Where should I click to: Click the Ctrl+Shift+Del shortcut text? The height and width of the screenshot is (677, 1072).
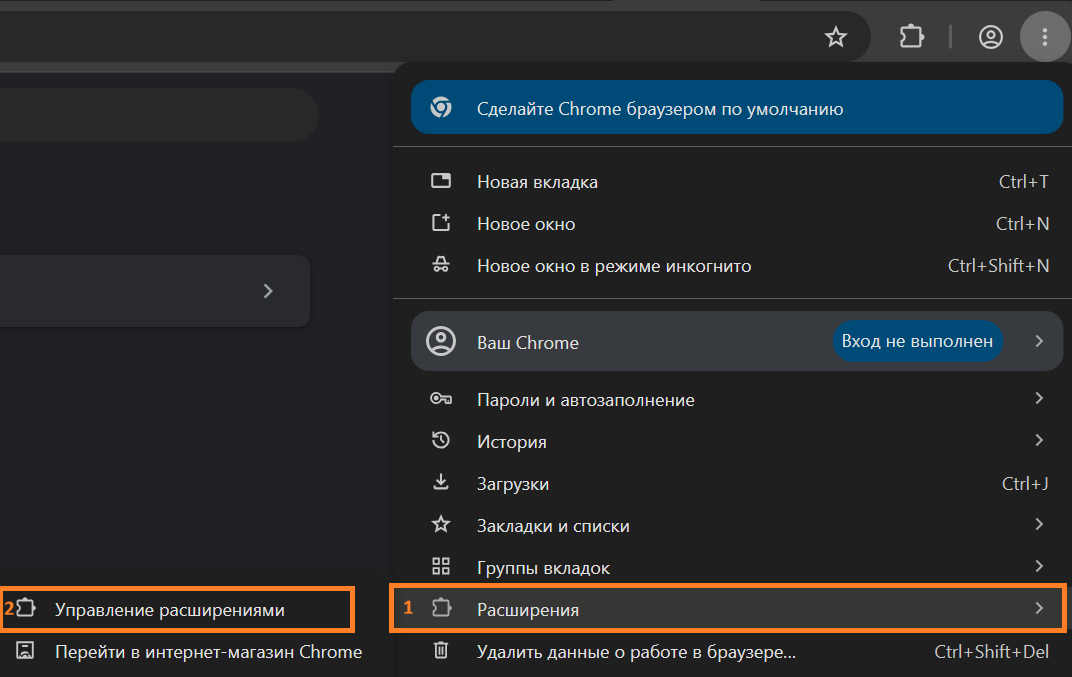click(x=991, y=651)
